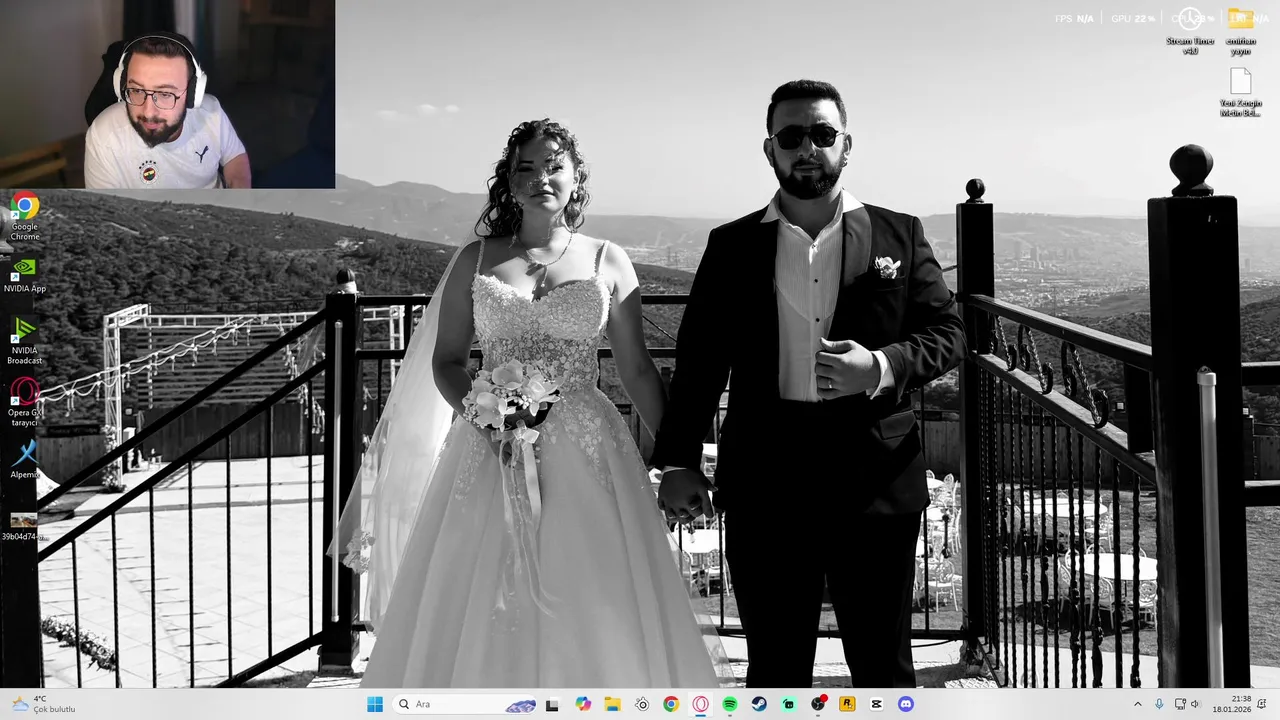
Task: Open Rockstar Games Launcher from the taskbar
Action: click(847, 704)
